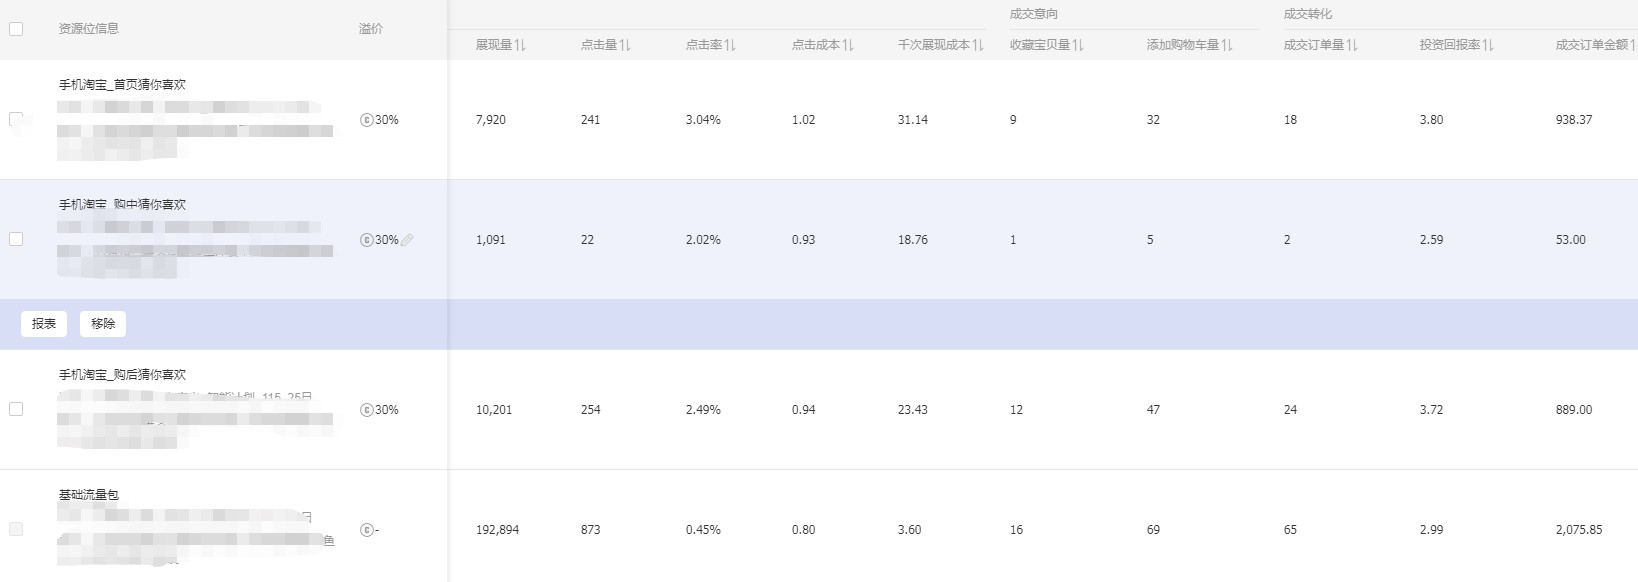Sort by 添加购物车量 column sort icon
Screen dimensions: 1638x582
pyautogui.click(x=1227, y=45)
